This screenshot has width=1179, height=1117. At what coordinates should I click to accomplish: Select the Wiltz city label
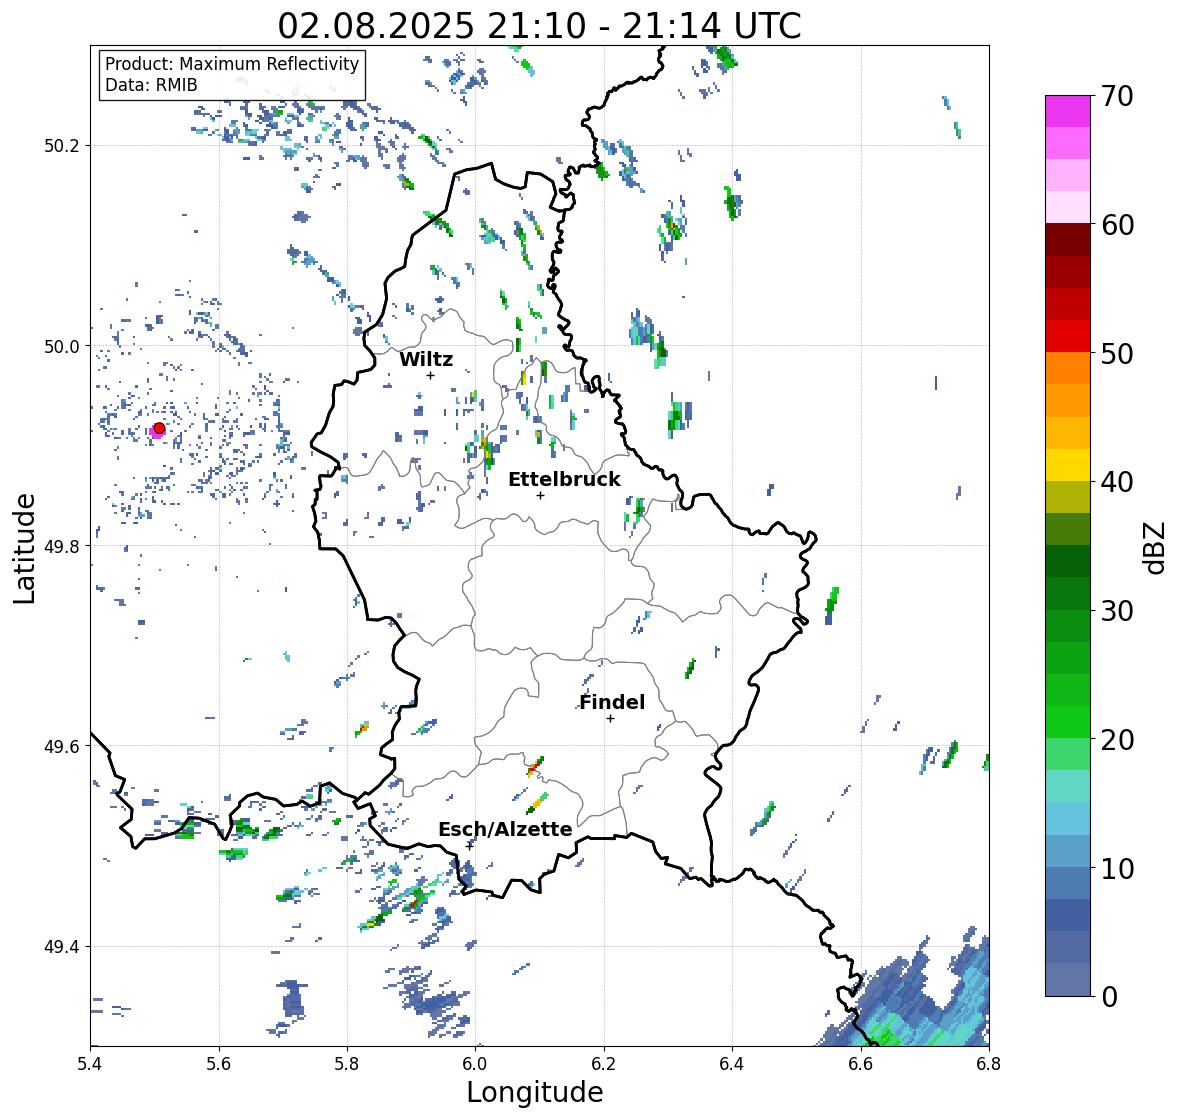(x=426, y=359)
